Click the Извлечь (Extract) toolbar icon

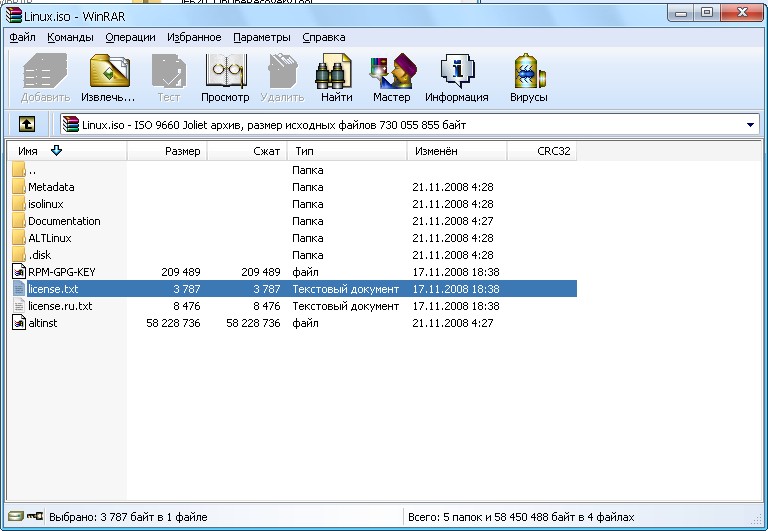[108, 78]
